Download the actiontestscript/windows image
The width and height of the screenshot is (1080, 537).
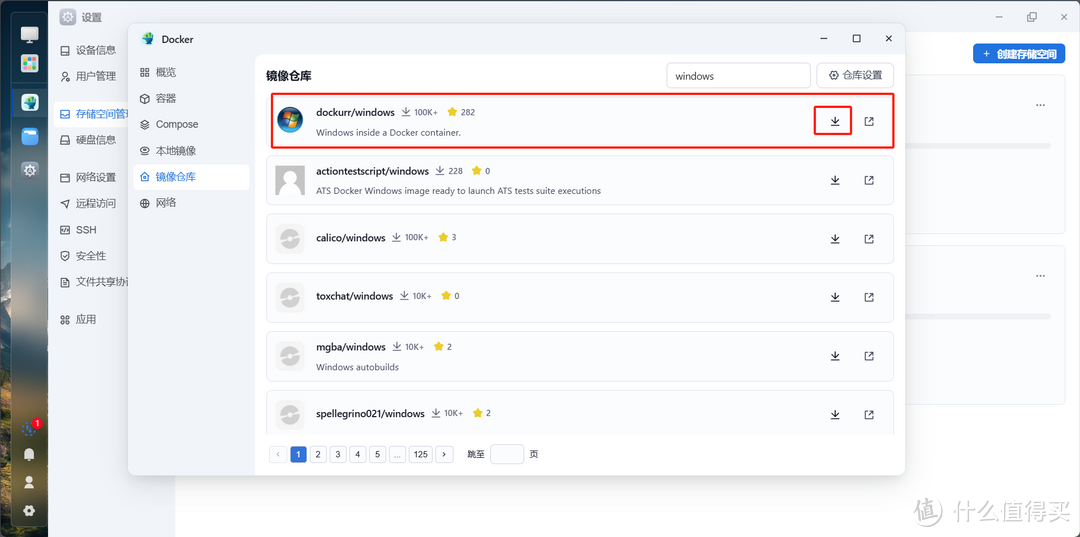[x=835, y=180]
